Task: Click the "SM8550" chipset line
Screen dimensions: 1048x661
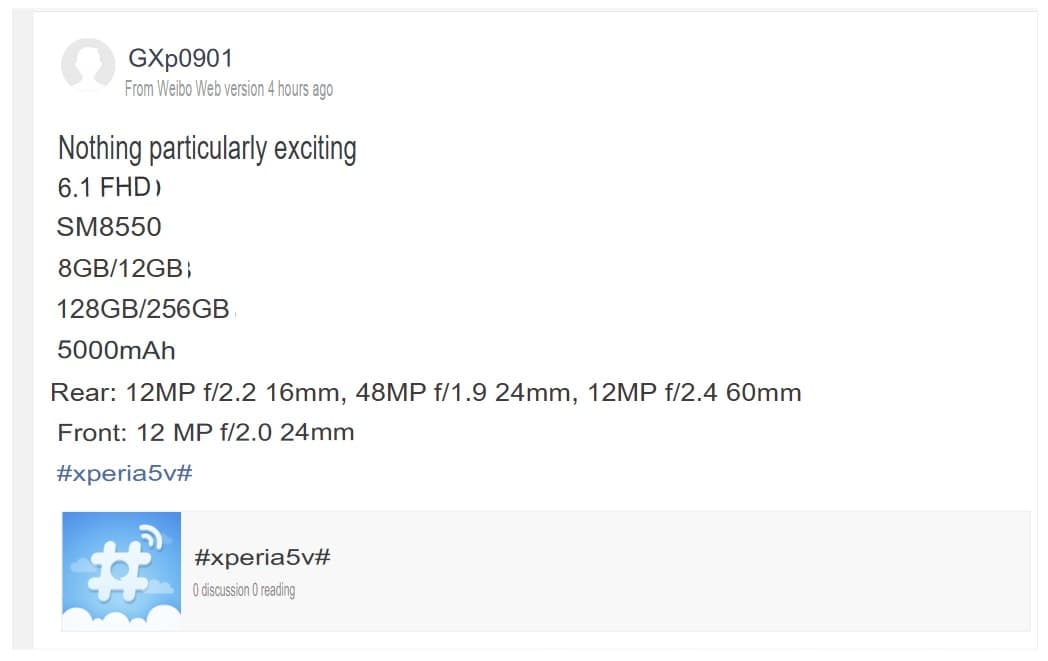Action: [108, 227]
